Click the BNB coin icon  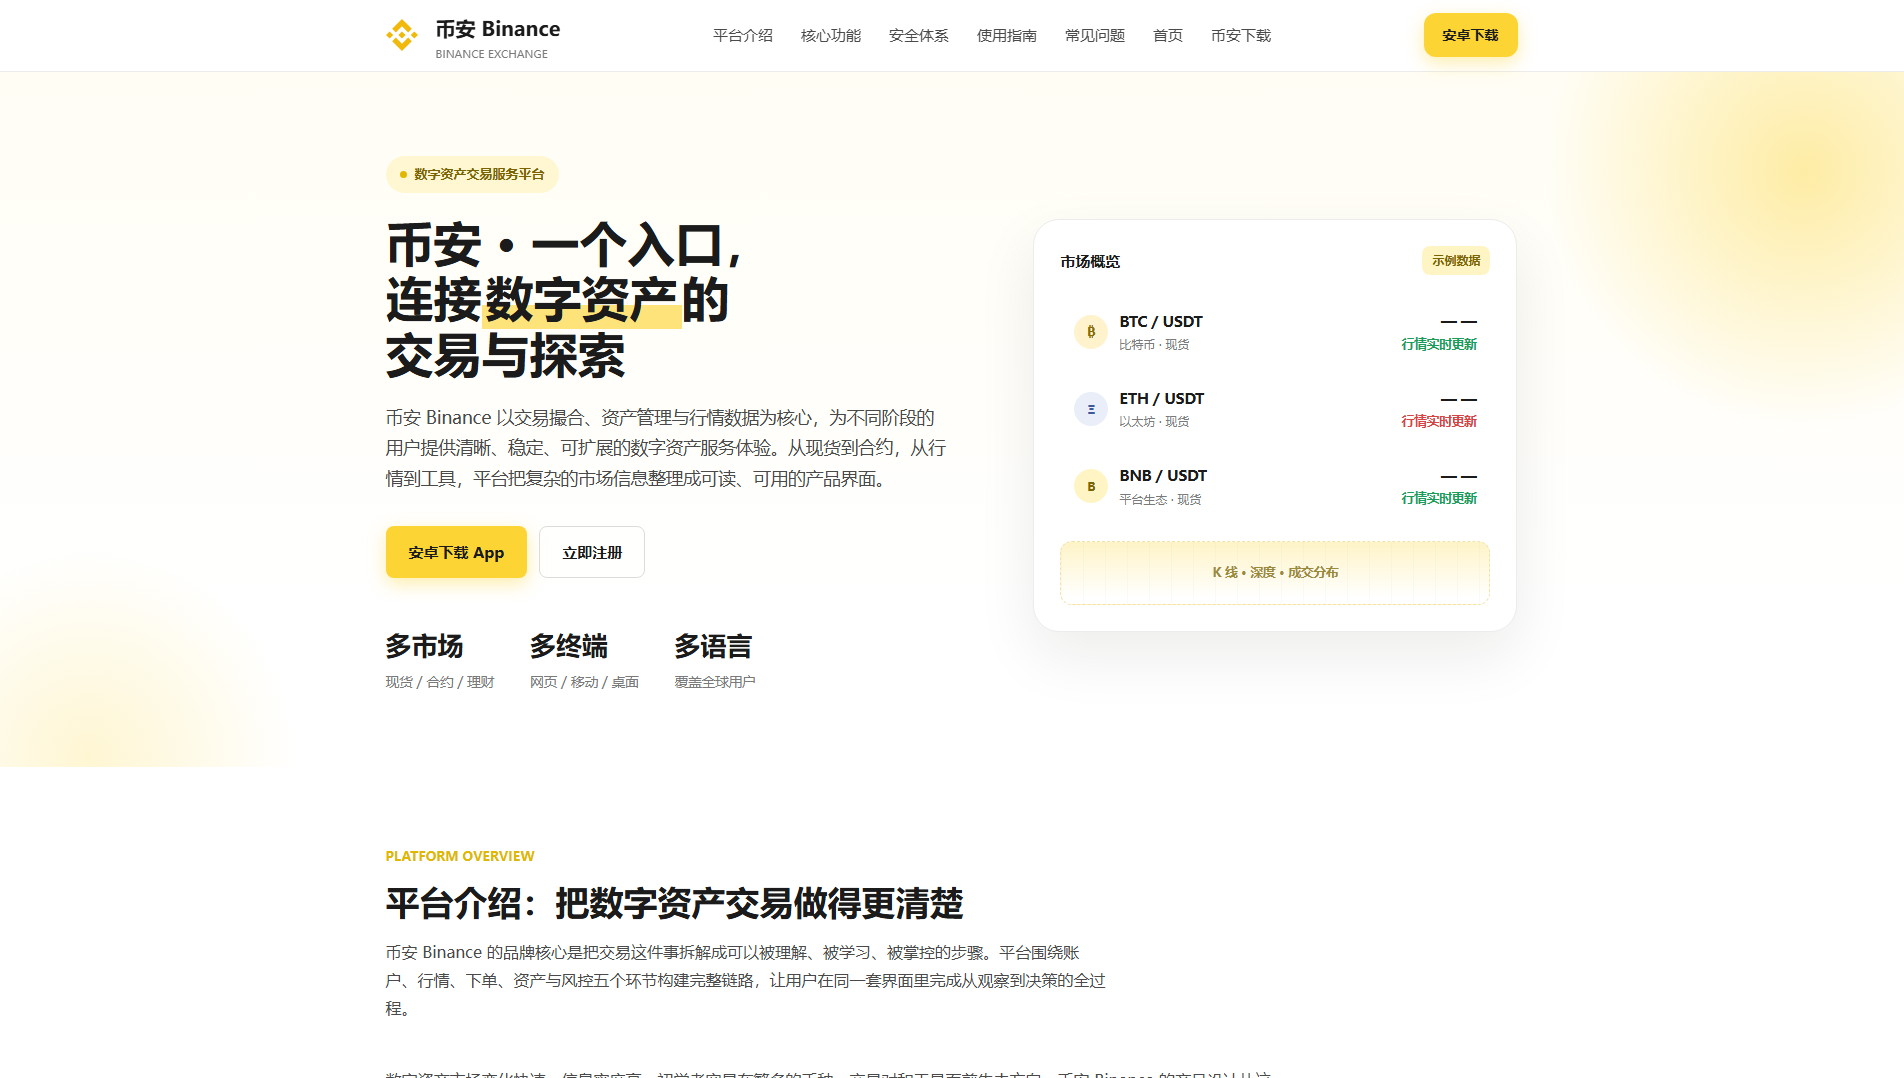coord(1090,486)
